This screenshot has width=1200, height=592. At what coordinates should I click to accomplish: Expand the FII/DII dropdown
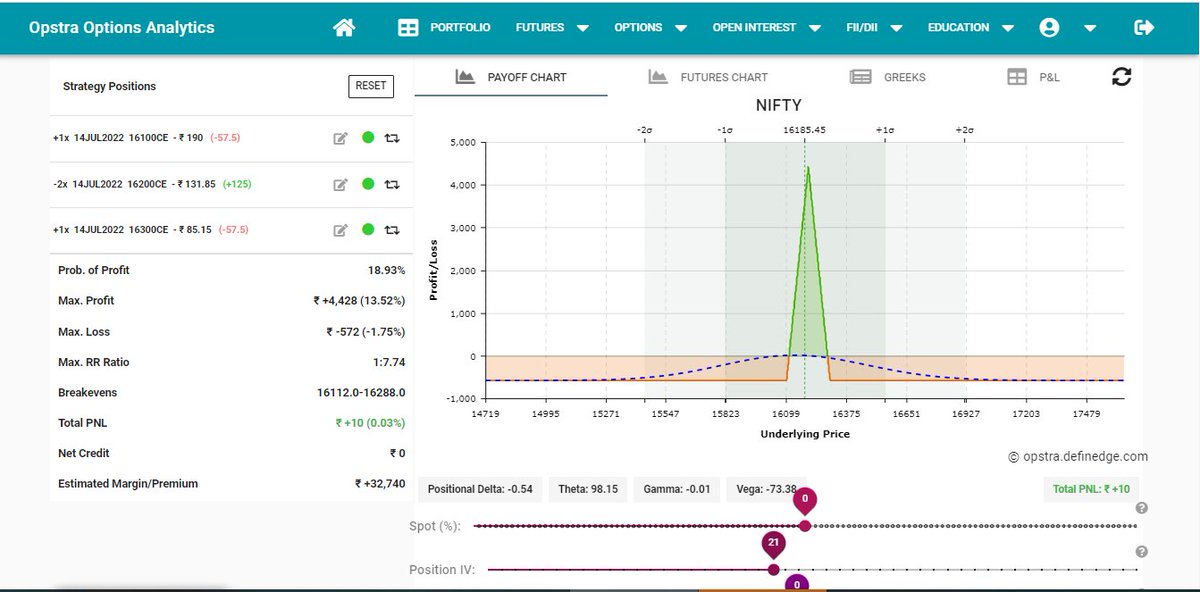pyautogui.click(x=896, y=29)
